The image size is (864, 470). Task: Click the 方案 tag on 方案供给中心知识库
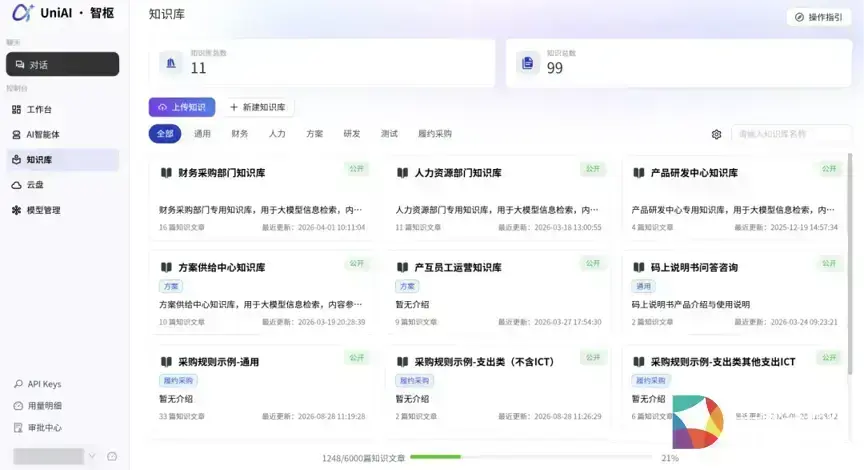(x=171, y=287)
